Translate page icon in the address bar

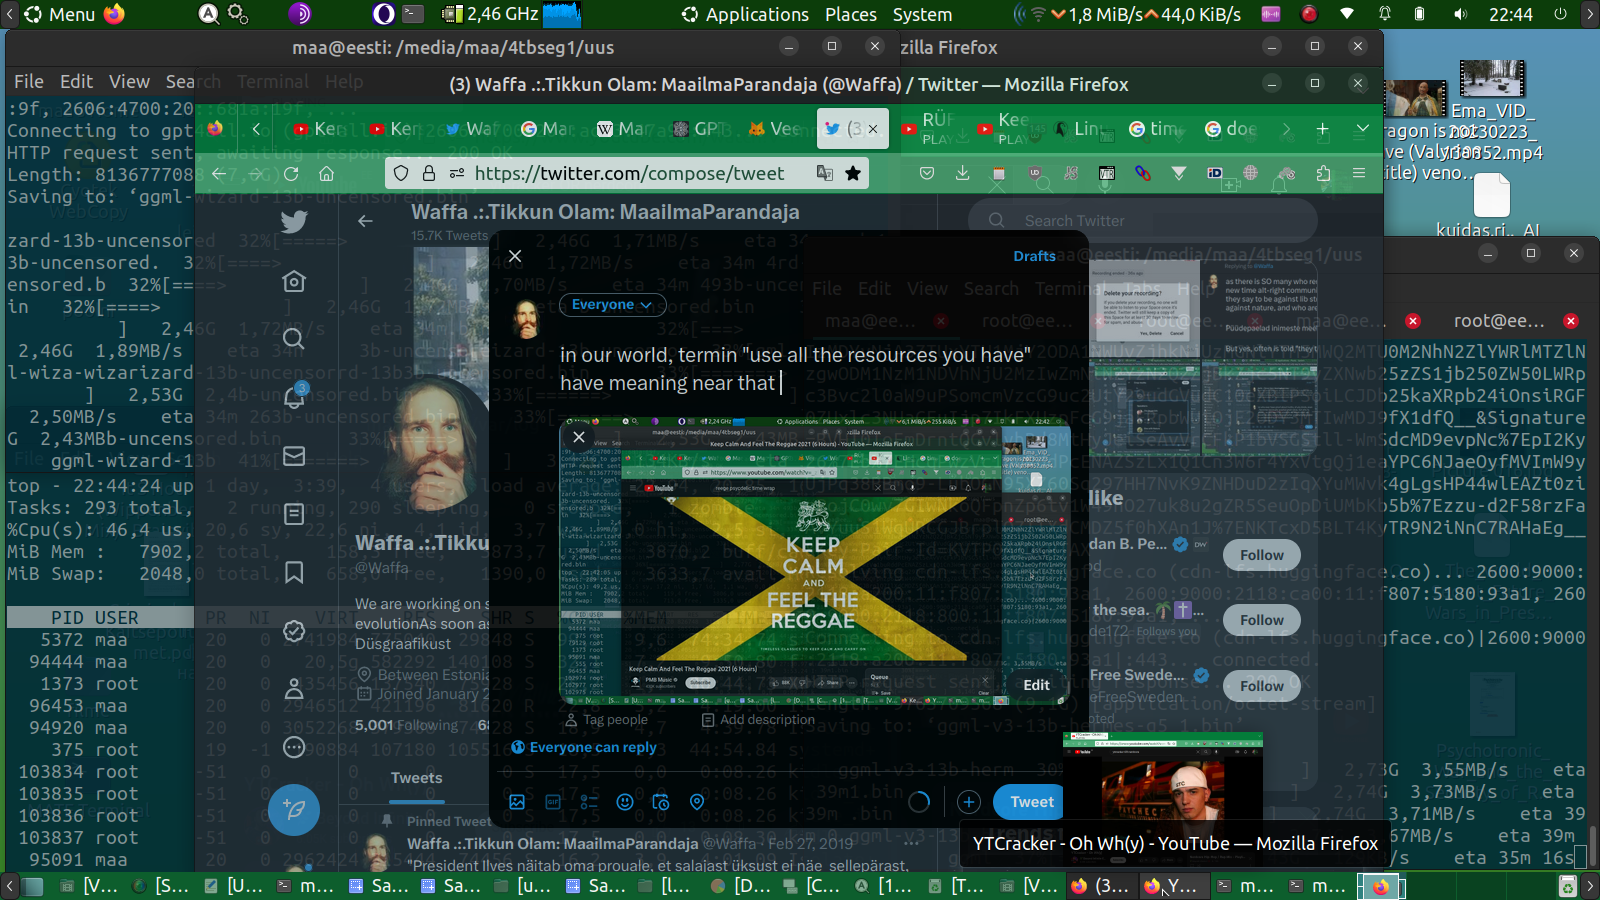click(x=825, y=174)
